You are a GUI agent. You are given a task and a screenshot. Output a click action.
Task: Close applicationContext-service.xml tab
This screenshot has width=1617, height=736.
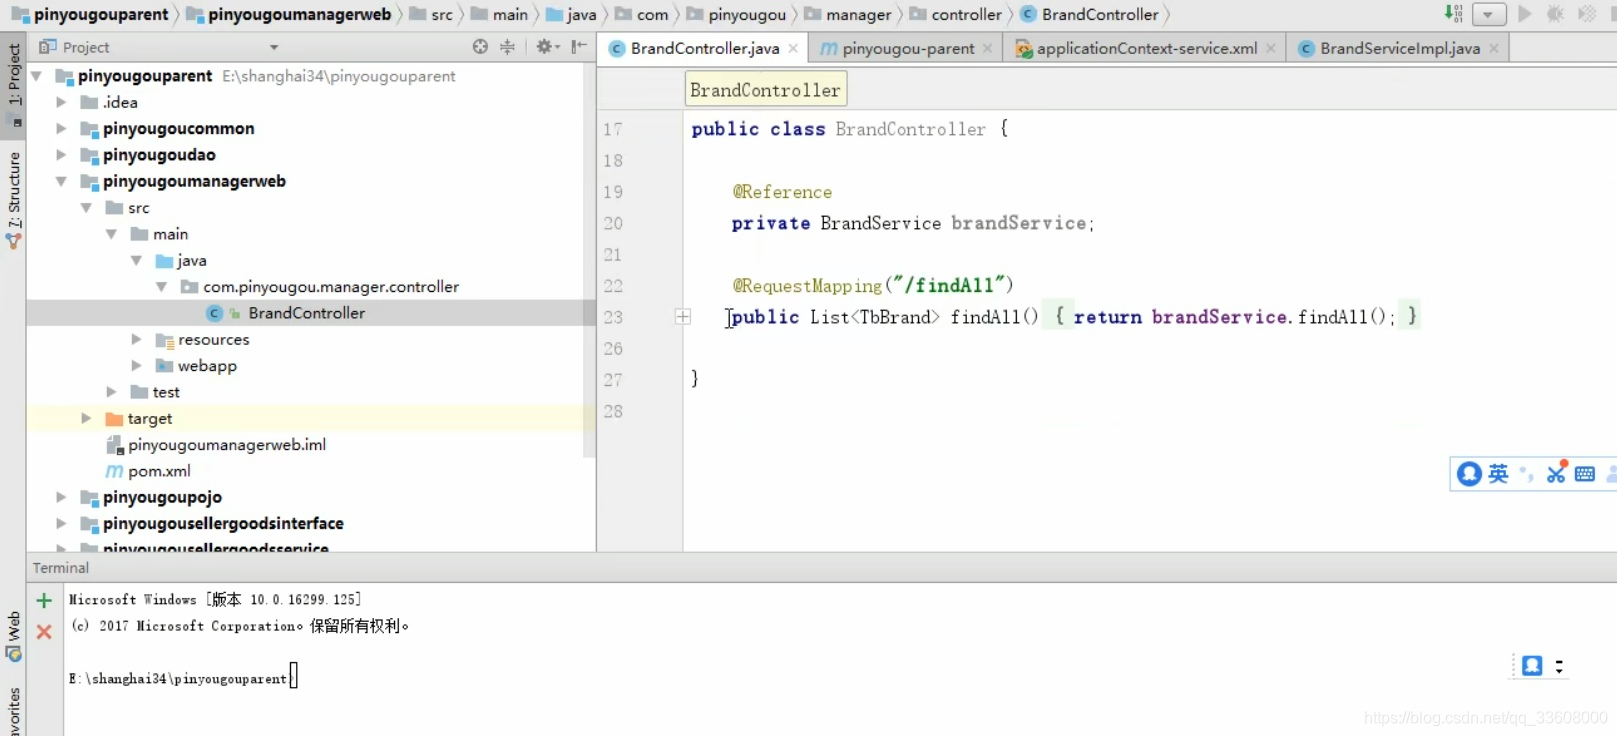(x=1270, y=48)
